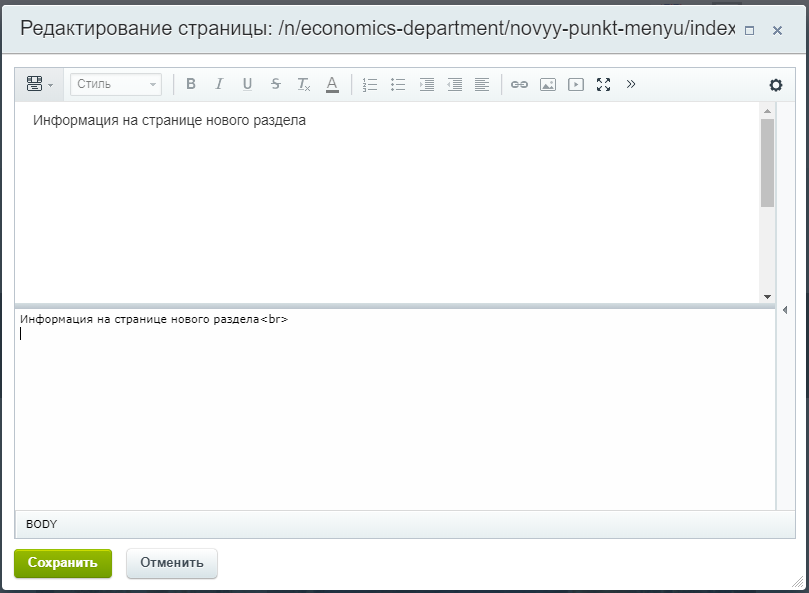Viewport: 809px width, 593px height.
Task: Click the visual editor scrollbar thumb
Action: [x=767, y=163]
